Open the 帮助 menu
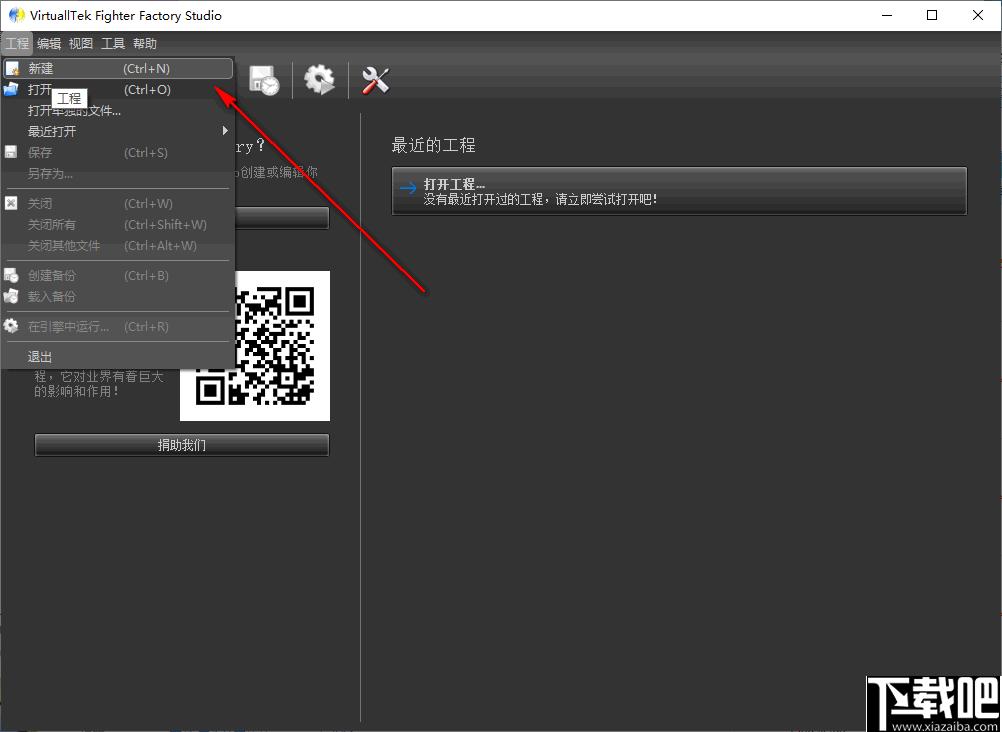This screenshot has width=1002, height=732. coord(145,43)
